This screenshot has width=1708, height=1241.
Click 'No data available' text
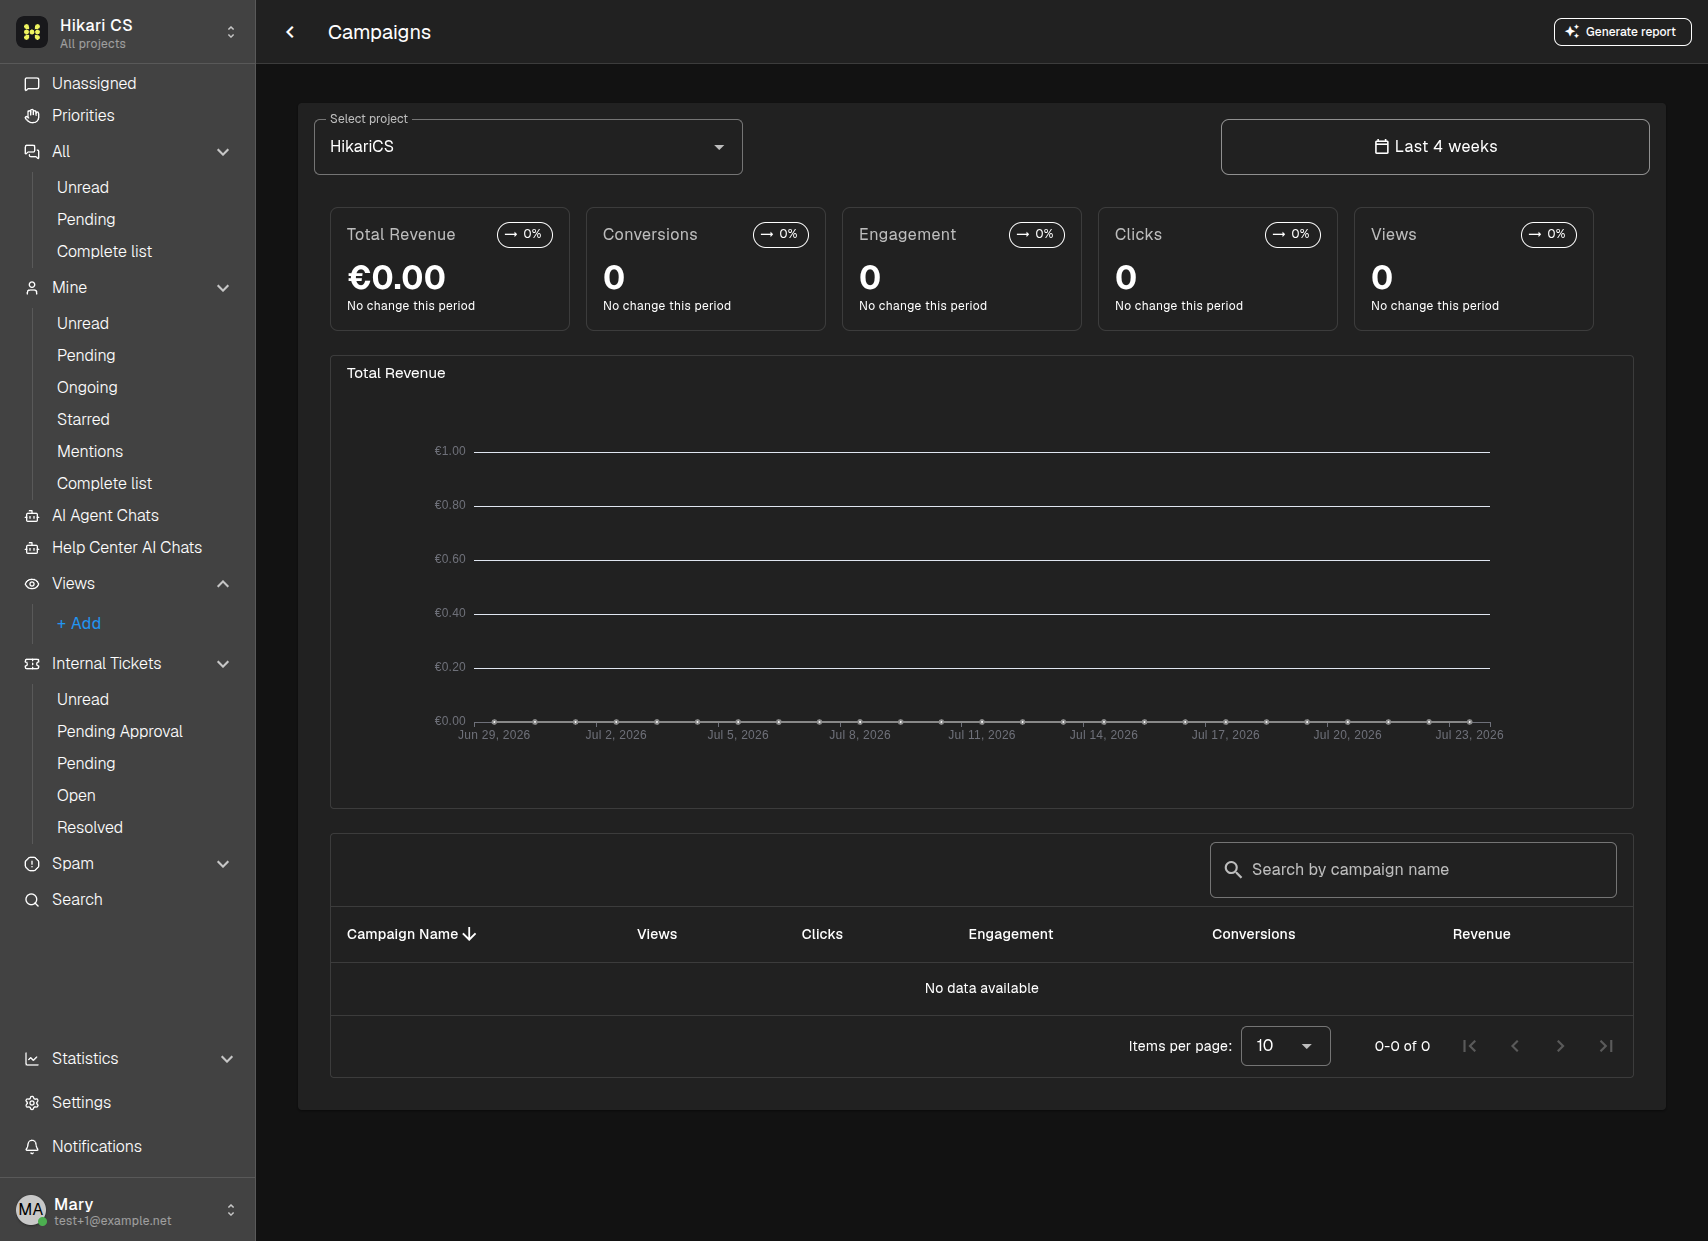981,989
